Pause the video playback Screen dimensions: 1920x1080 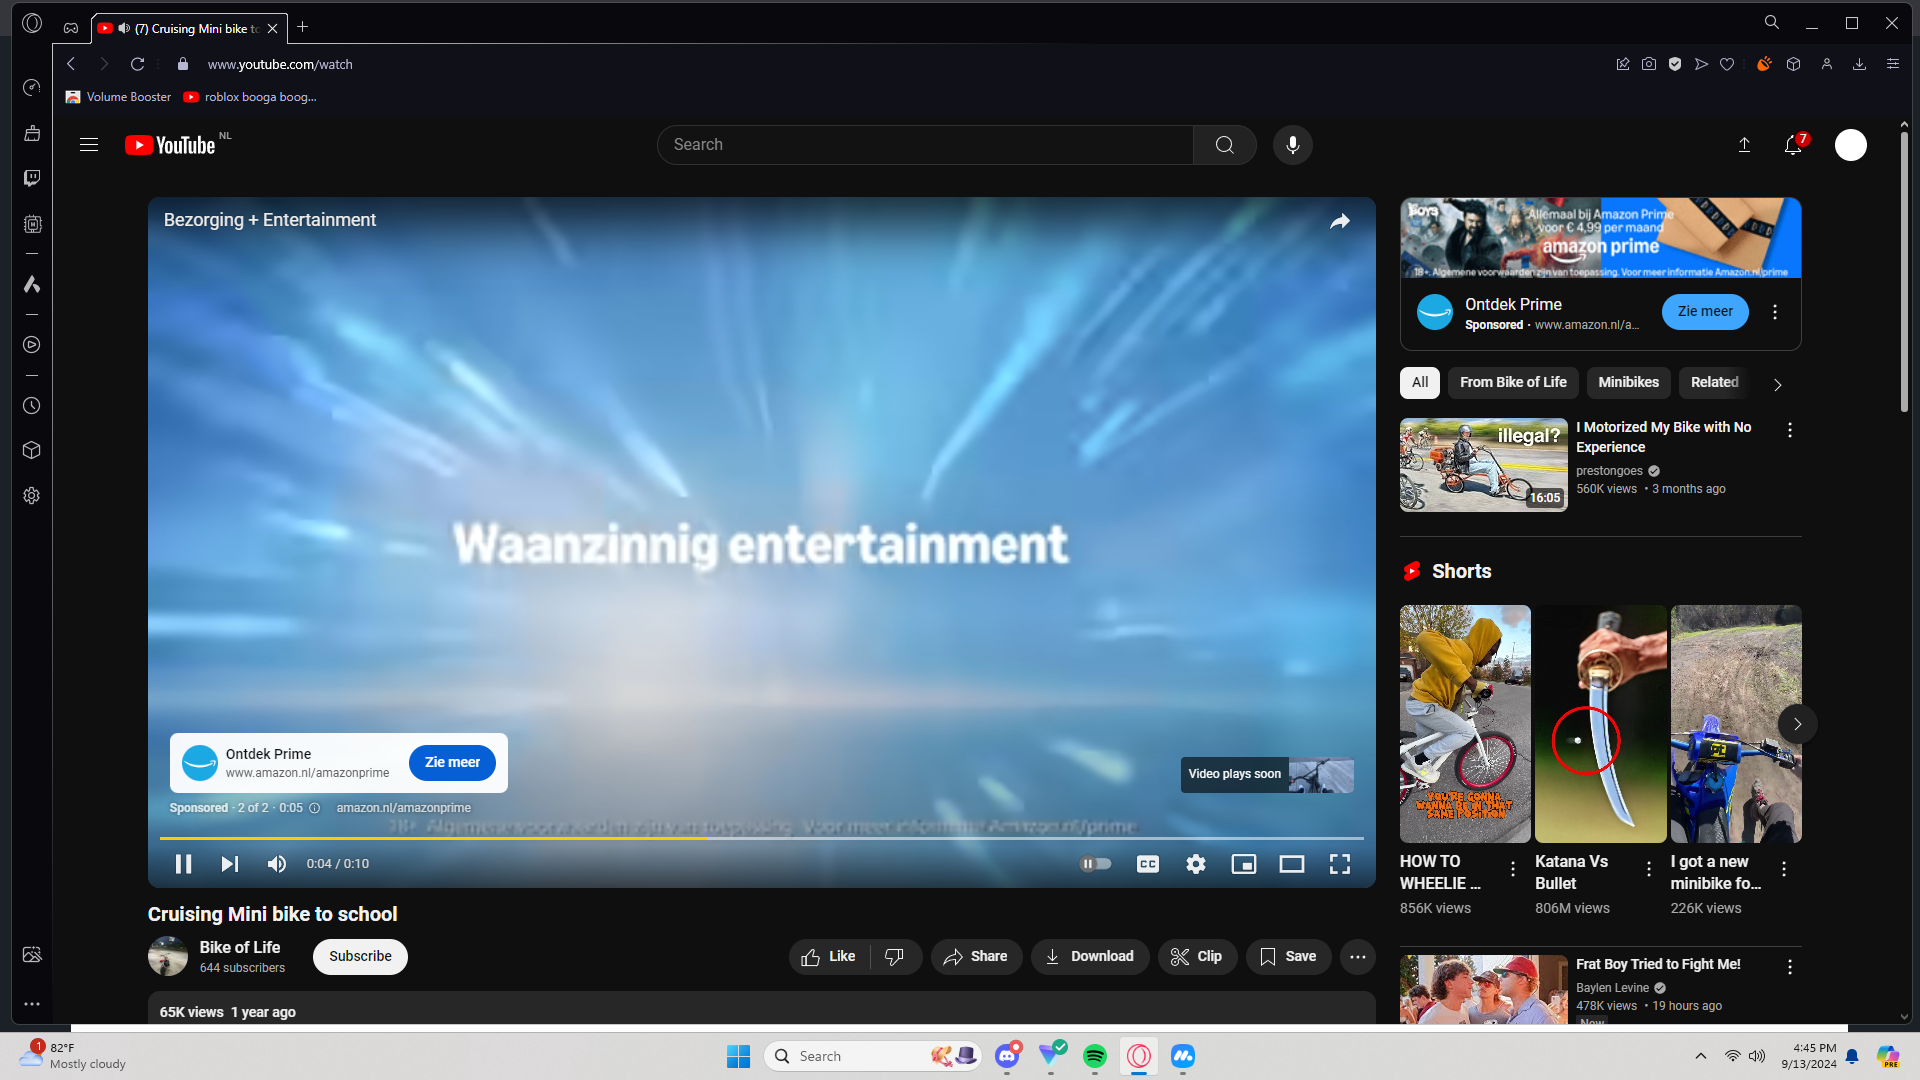(183, 864)
